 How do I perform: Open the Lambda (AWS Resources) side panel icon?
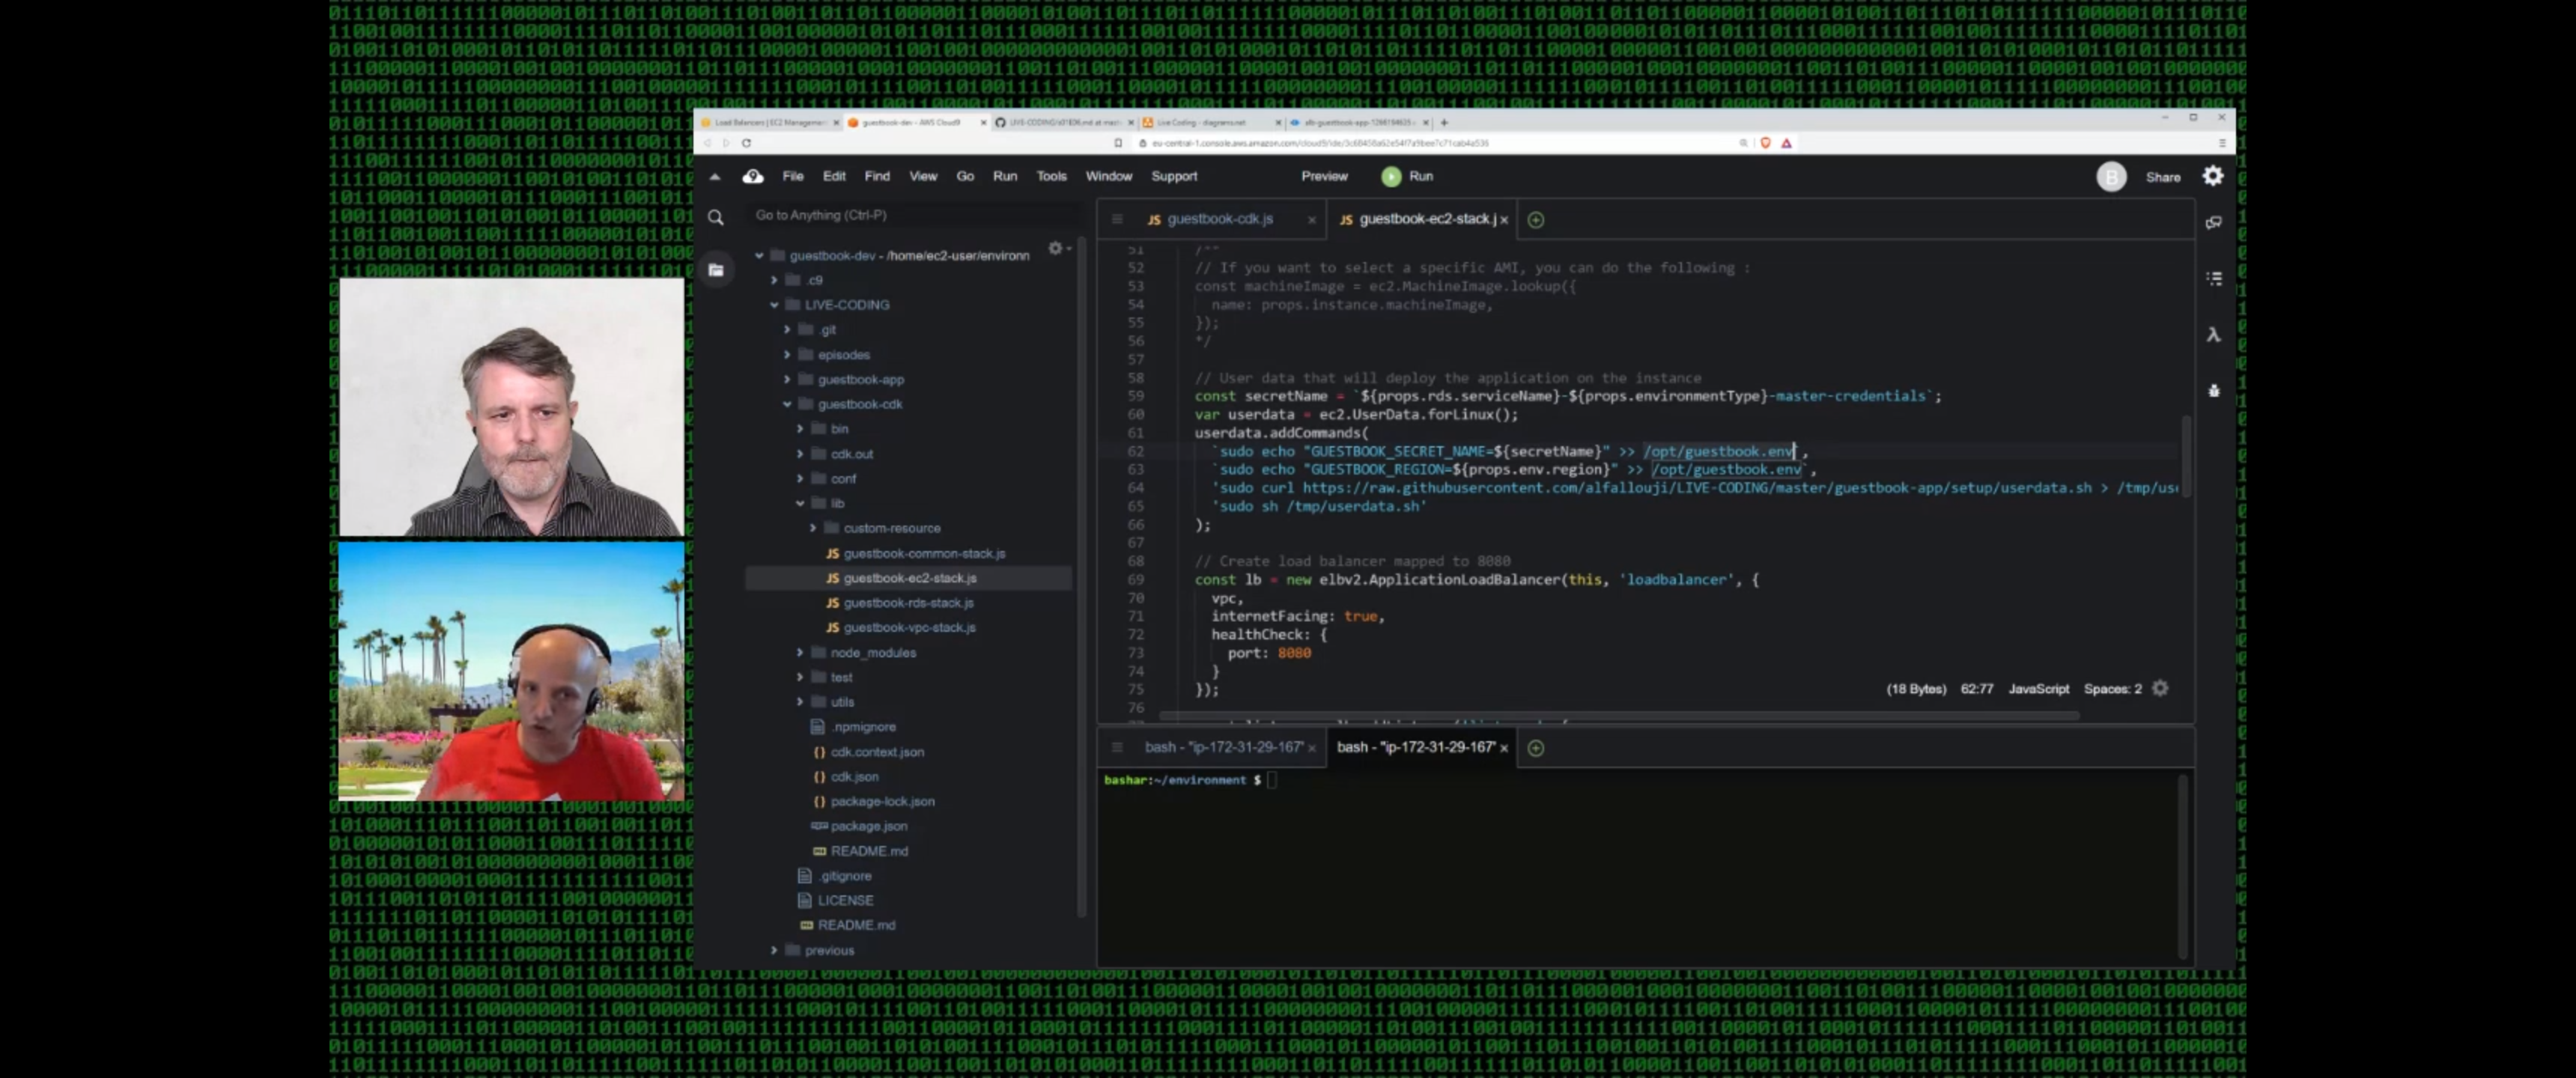click(2213, 334)
